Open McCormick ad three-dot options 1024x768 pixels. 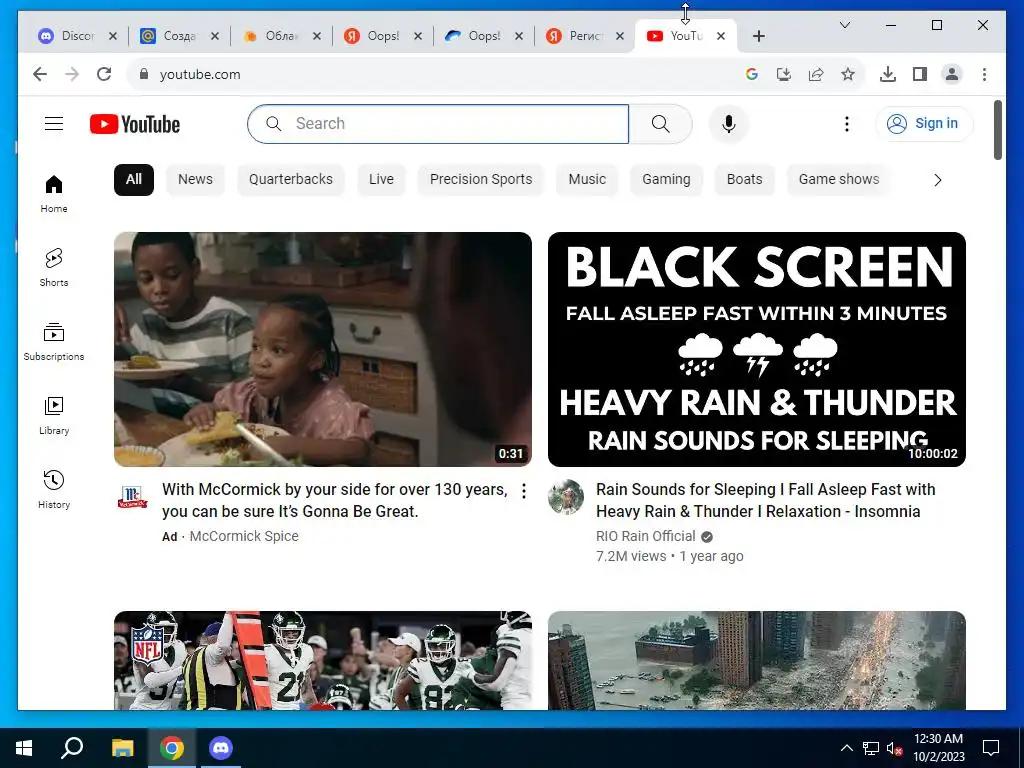pyautogui.click(x=523, y=491)
